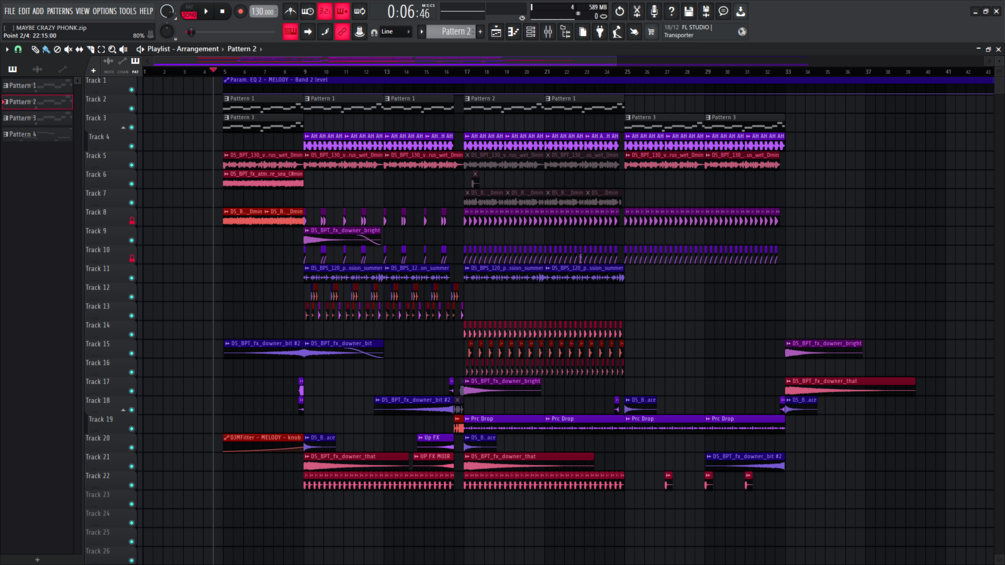1005x565 pixels.
Task: Open the Line snap dropdown
Action: pos(395,32)
